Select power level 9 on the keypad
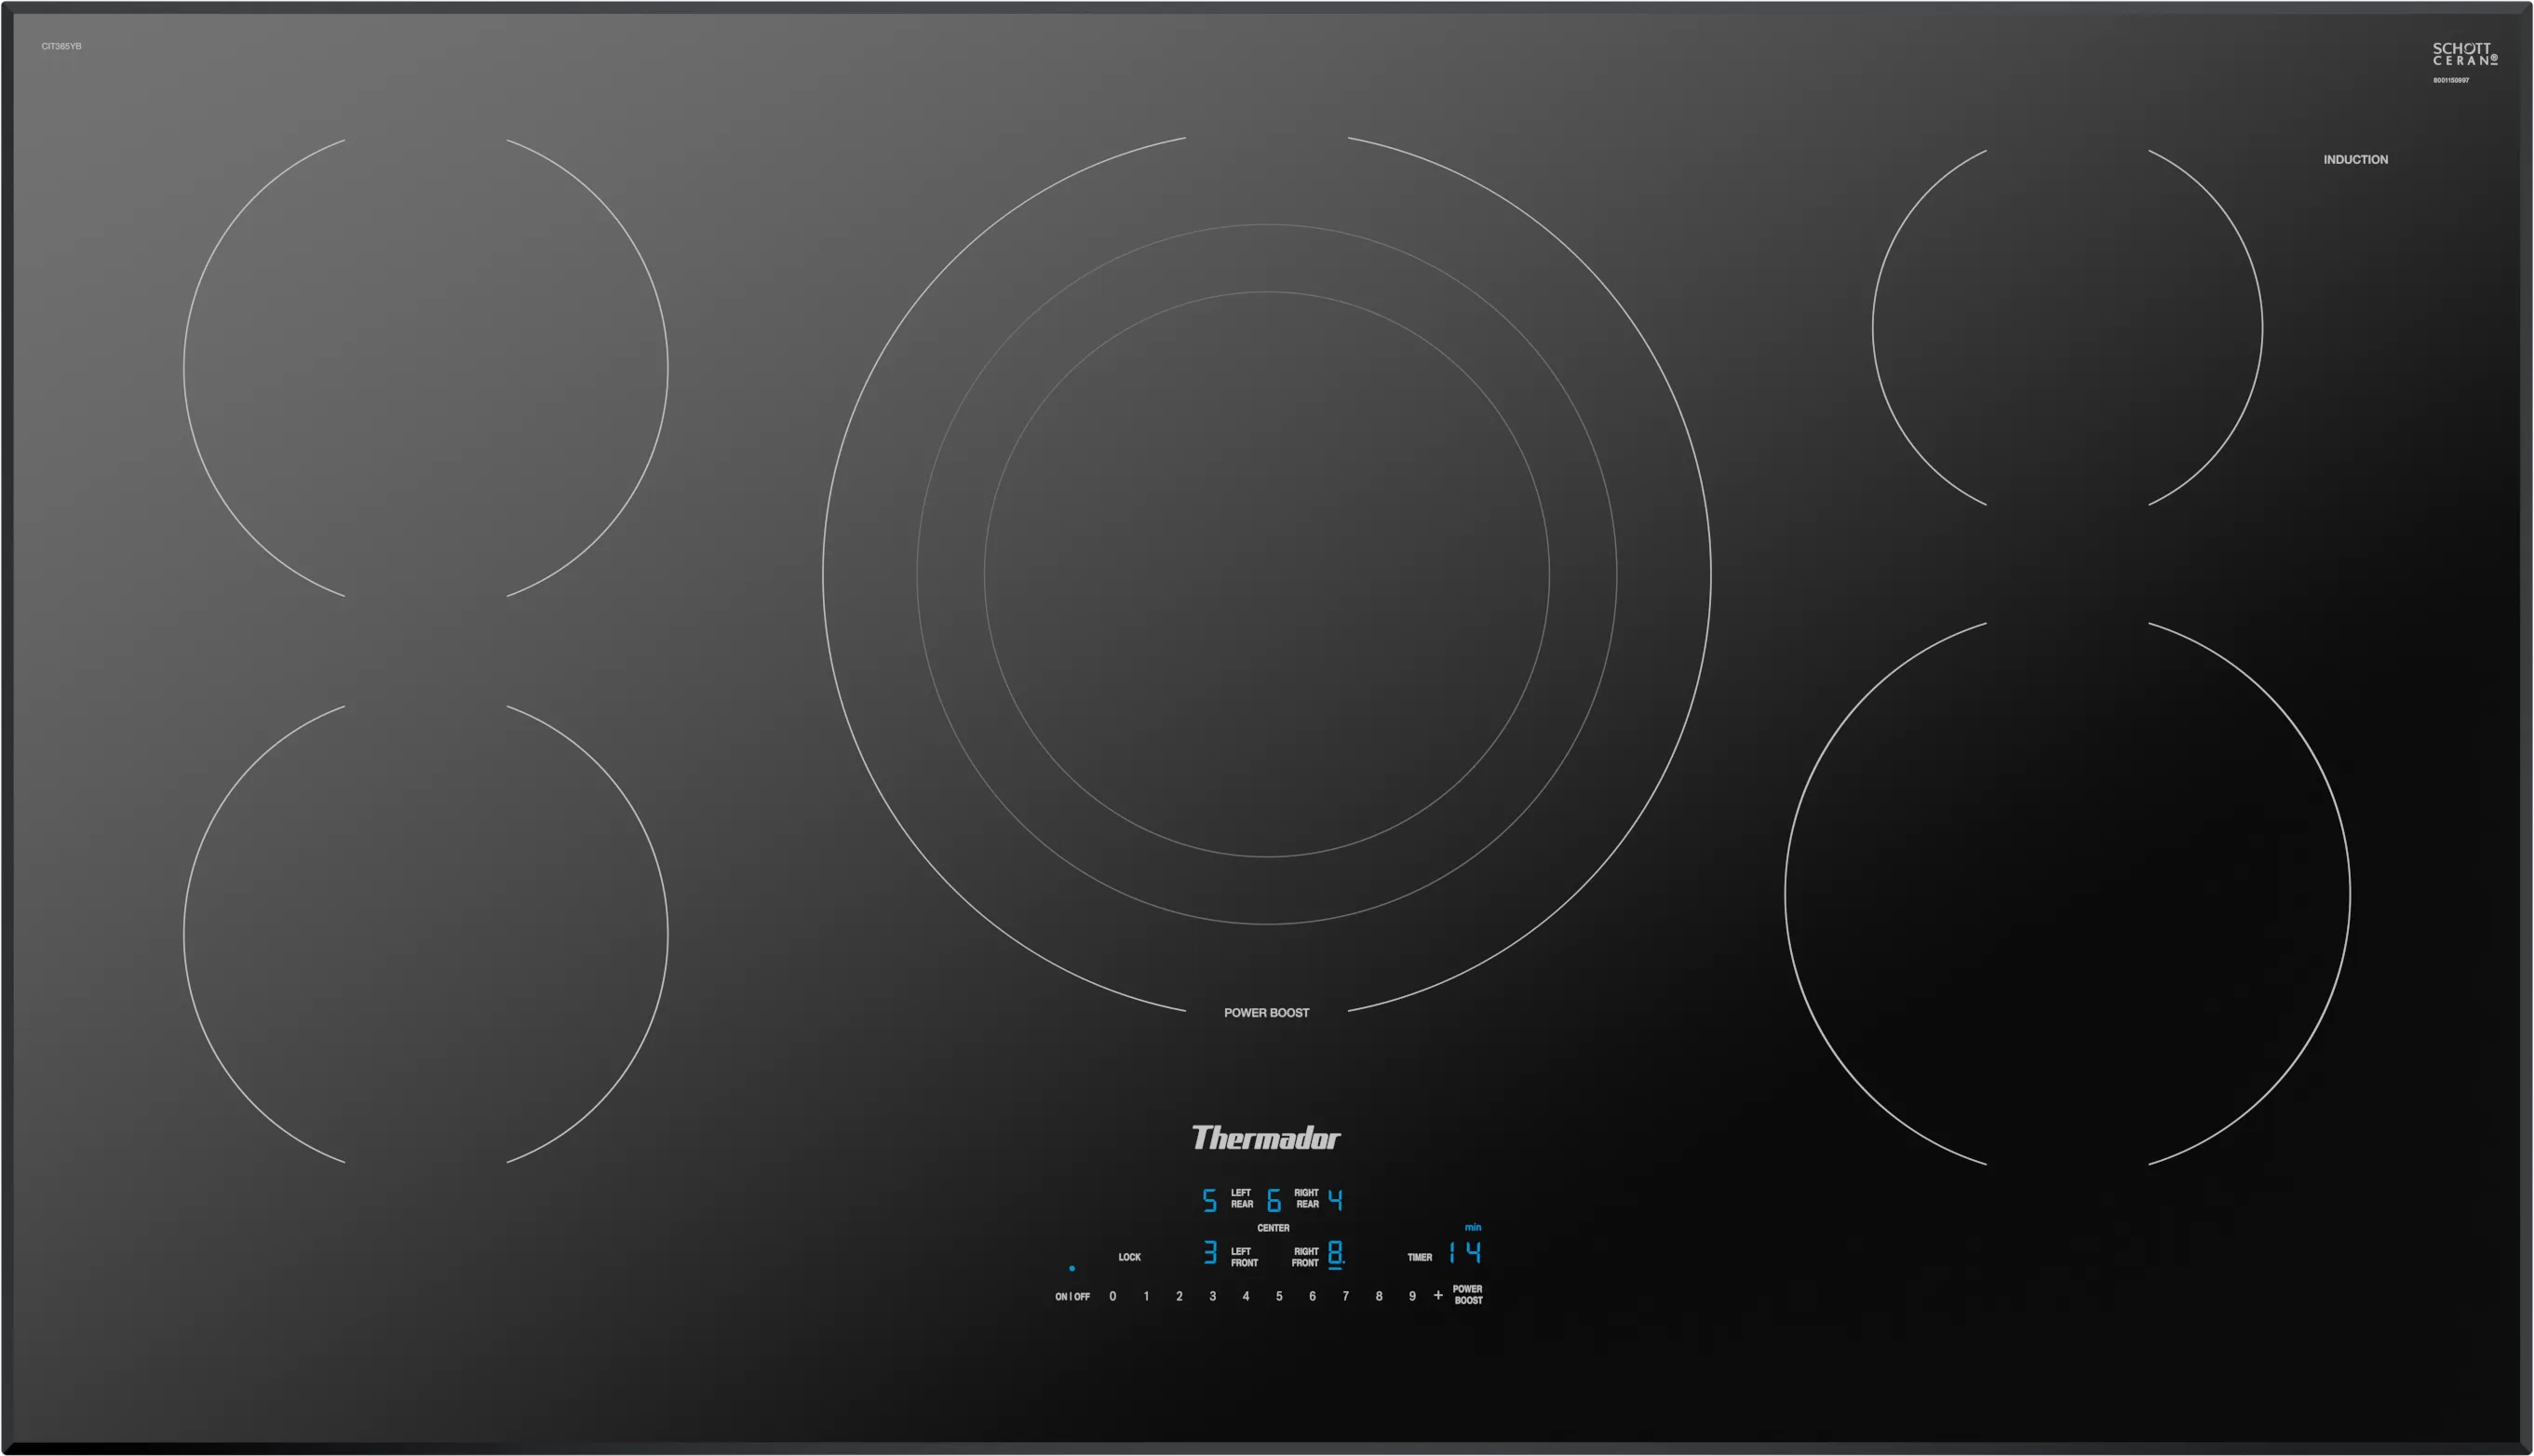The image size is (2534, 1456). (1412, 1296)
